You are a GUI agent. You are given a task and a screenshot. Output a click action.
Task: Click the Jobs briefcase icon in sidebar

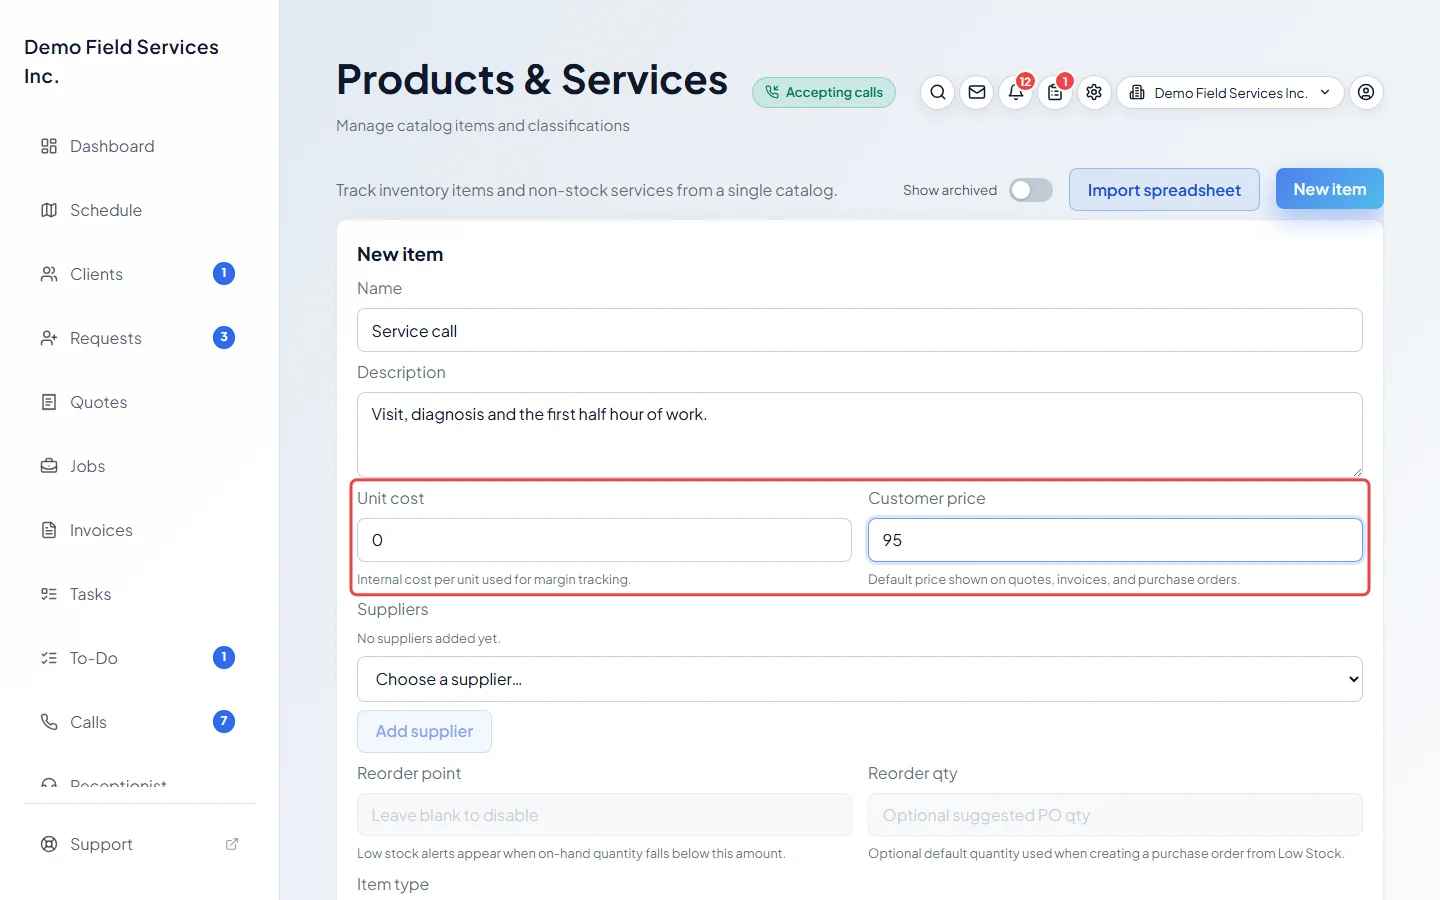[x=49, y=466]
